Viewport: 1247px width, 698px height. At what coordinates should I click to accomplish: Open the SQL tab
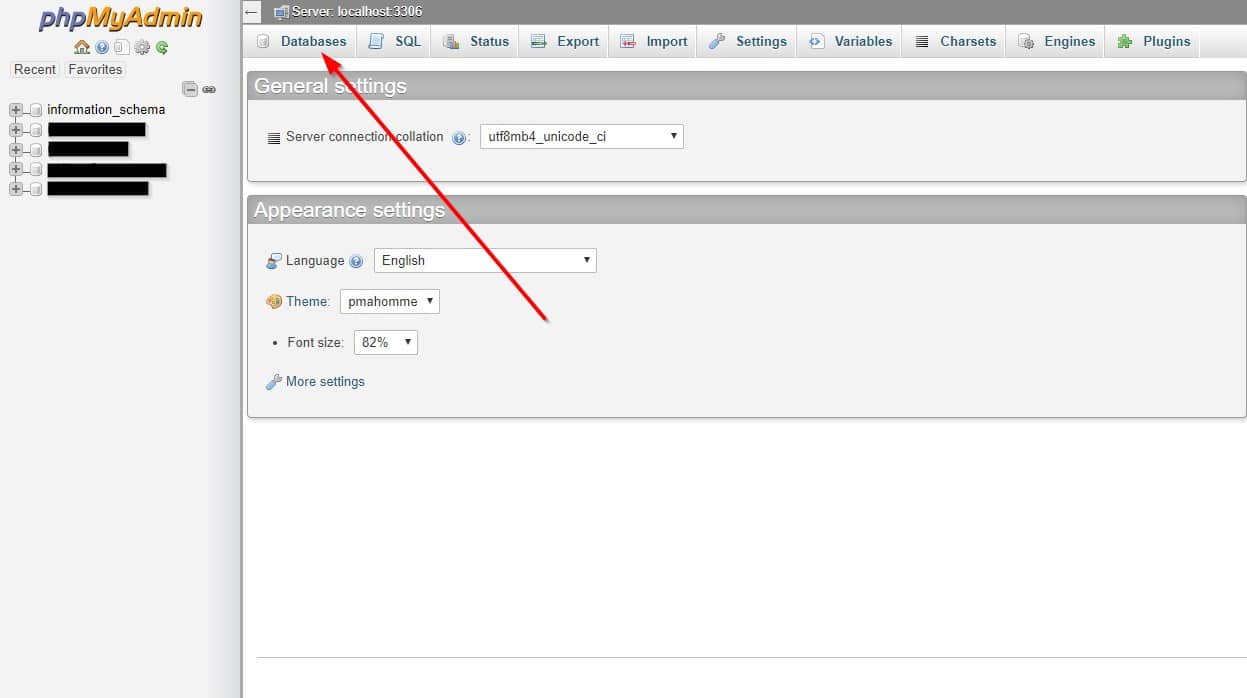tap(395, 42)
